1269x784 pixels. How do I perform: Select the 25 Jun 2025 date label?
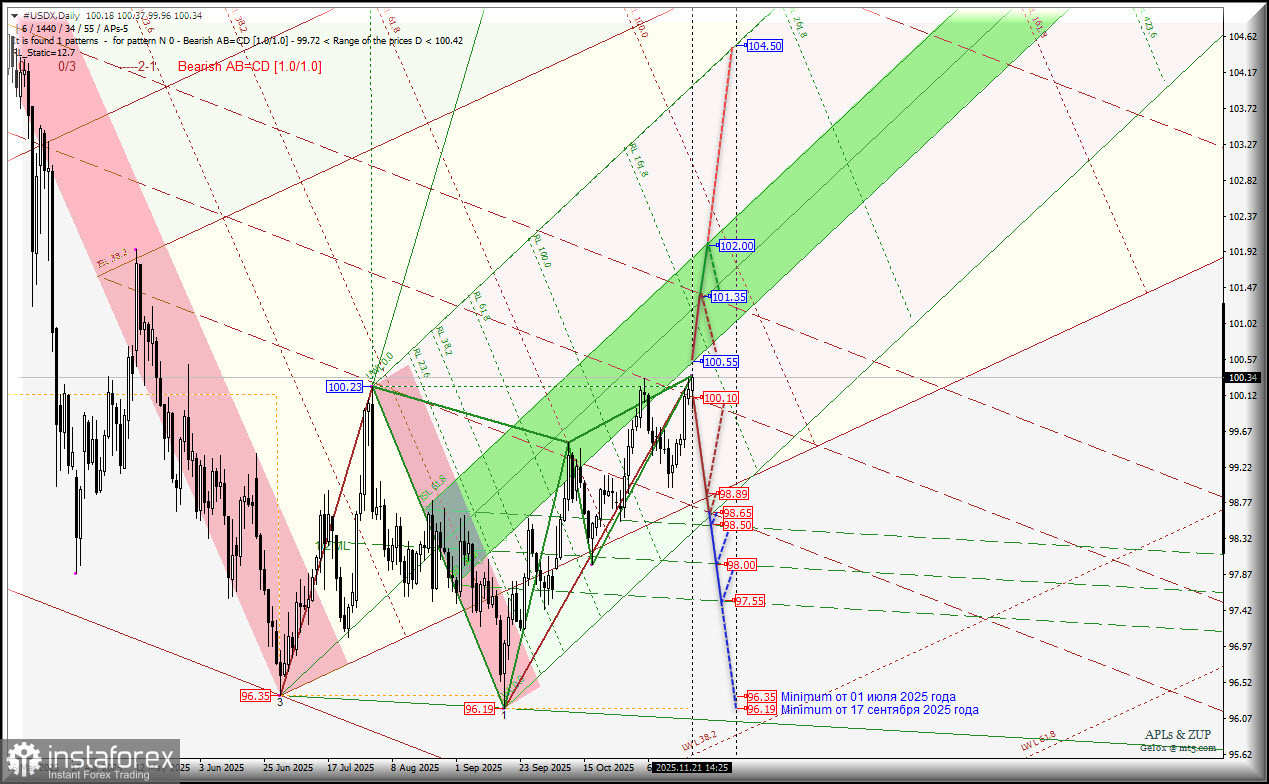click(287, 768)
